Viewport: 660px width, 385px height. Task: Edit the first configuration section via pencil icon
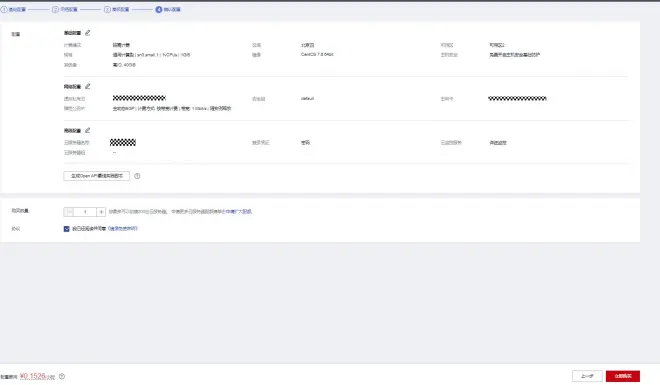pos(88,32)
